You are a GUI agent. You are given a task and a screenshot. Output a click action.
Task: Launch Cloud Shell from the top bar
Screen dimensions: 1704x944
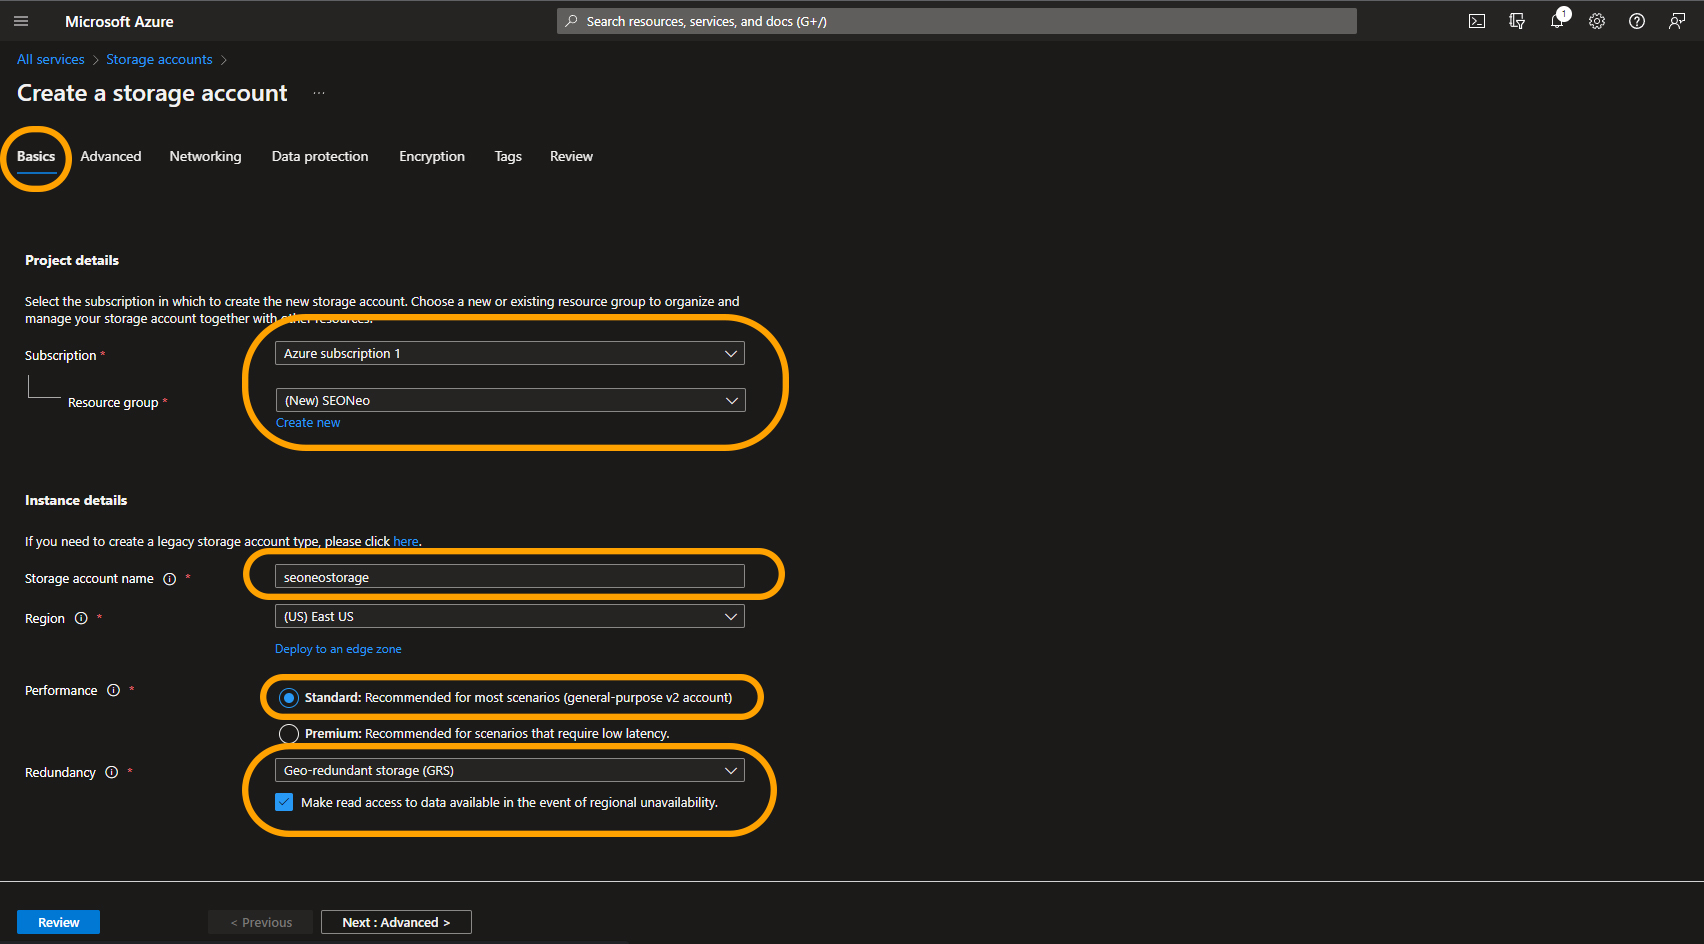point(1476,21)
